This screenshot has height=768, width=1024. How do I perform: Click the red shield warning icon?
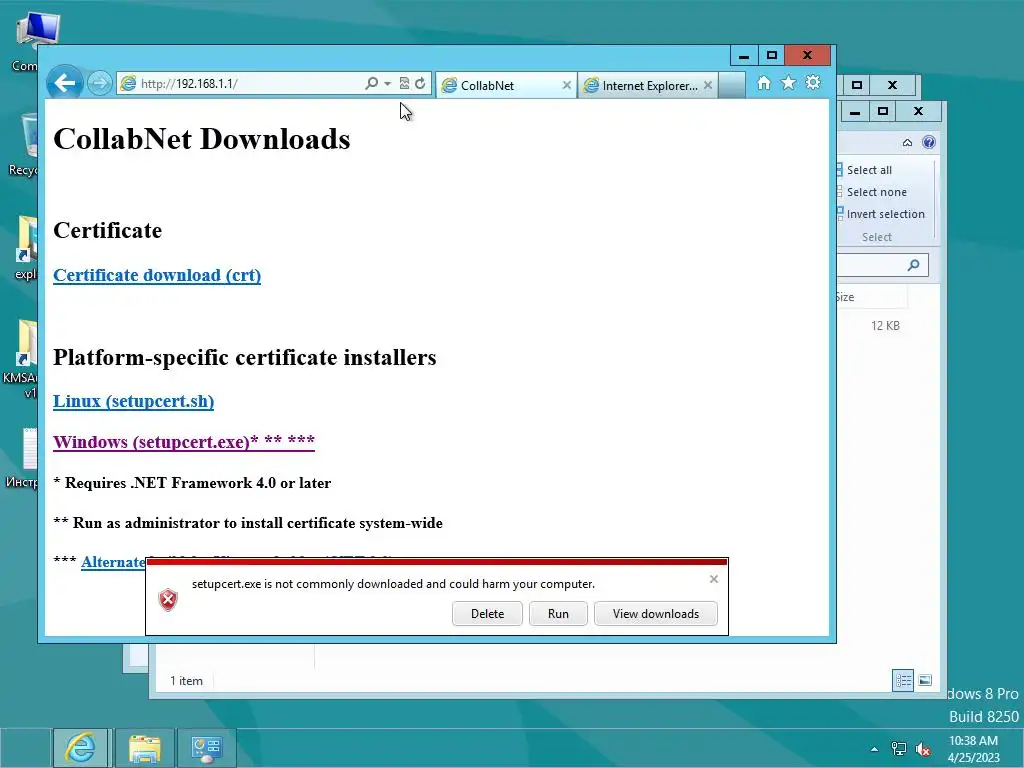168,600
